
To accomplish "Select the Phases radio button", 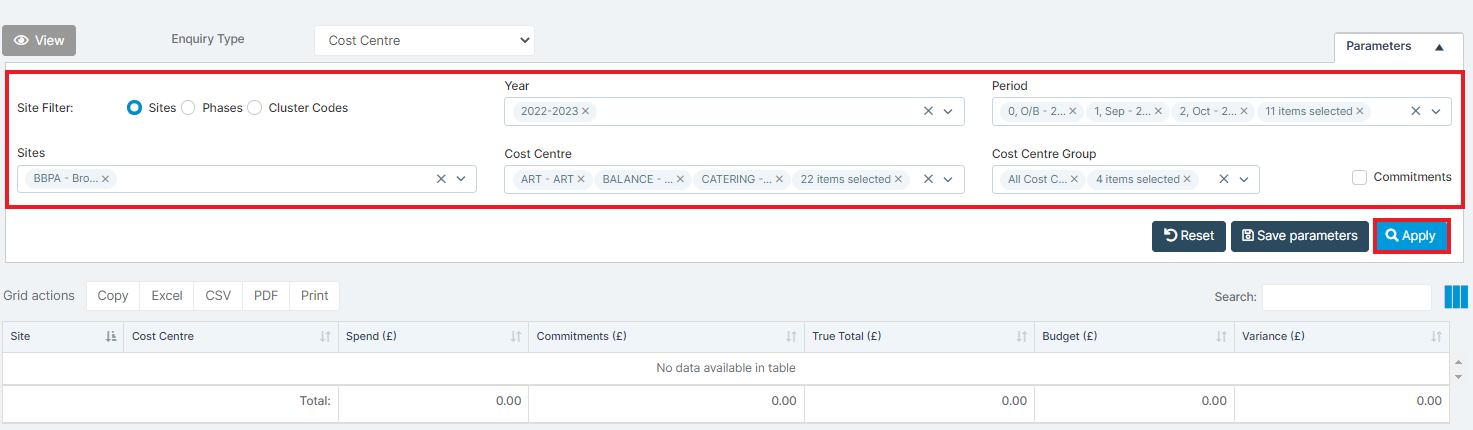I will pyautogui.click(x=187, y=108).
